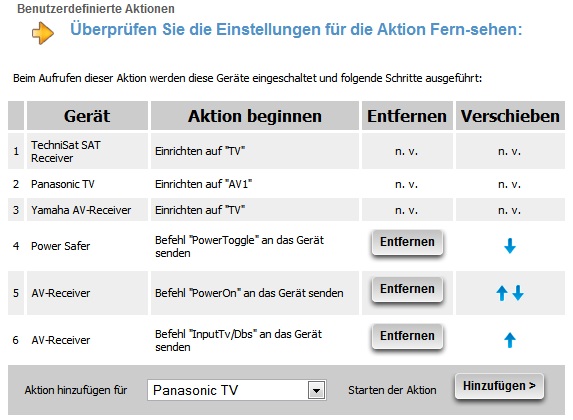Remove the Power Safer PowerToggle step
The width and height of the screenshot is (573, 420).
(407, 242)
